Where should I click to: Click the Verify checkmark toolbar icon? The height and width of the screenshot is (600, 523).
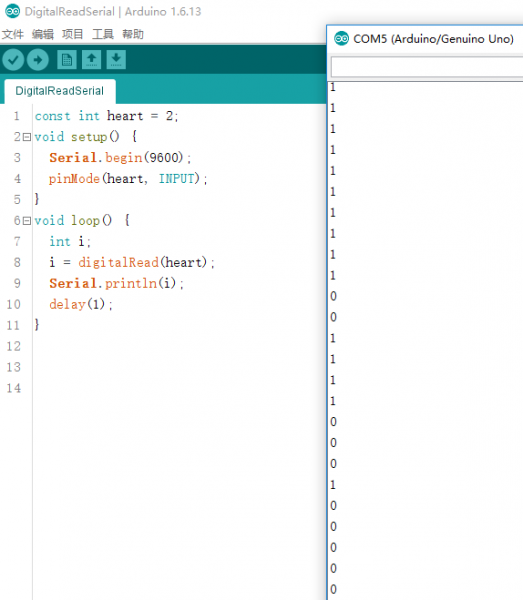point(13,60)
